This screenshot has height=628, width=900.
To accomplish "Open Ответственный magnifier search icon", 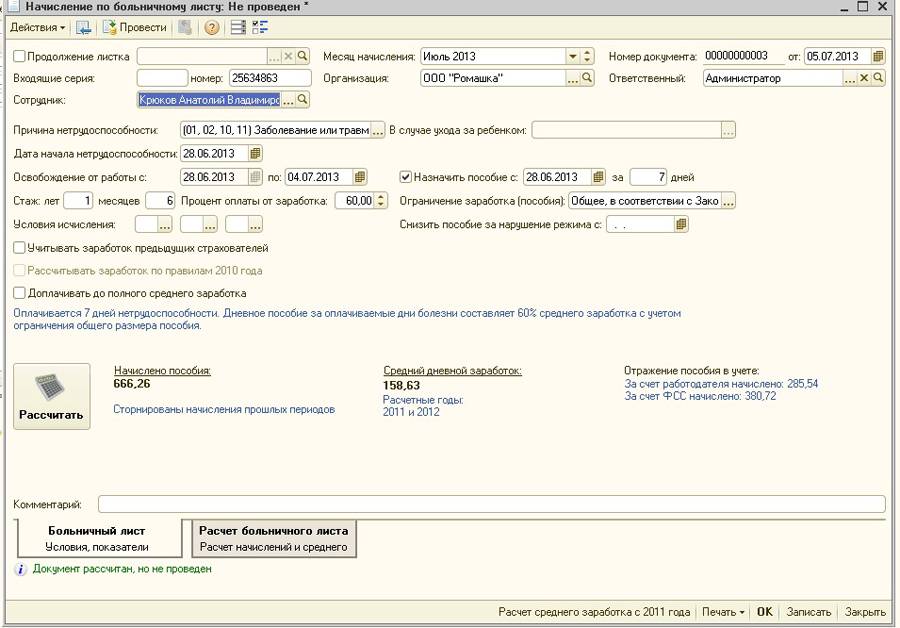I will click(x=878, y=78).
